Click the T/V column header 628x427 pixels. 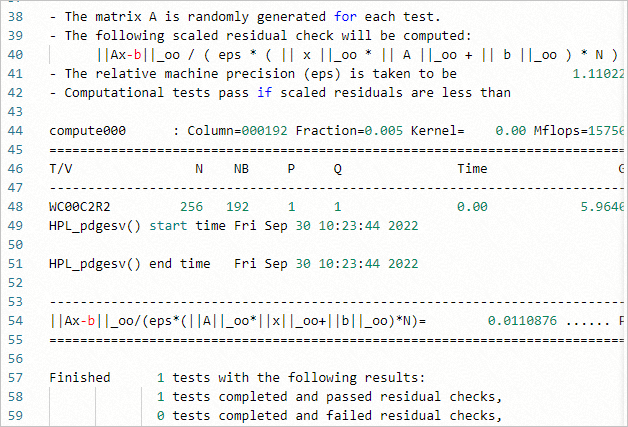(x=60, y=169)
